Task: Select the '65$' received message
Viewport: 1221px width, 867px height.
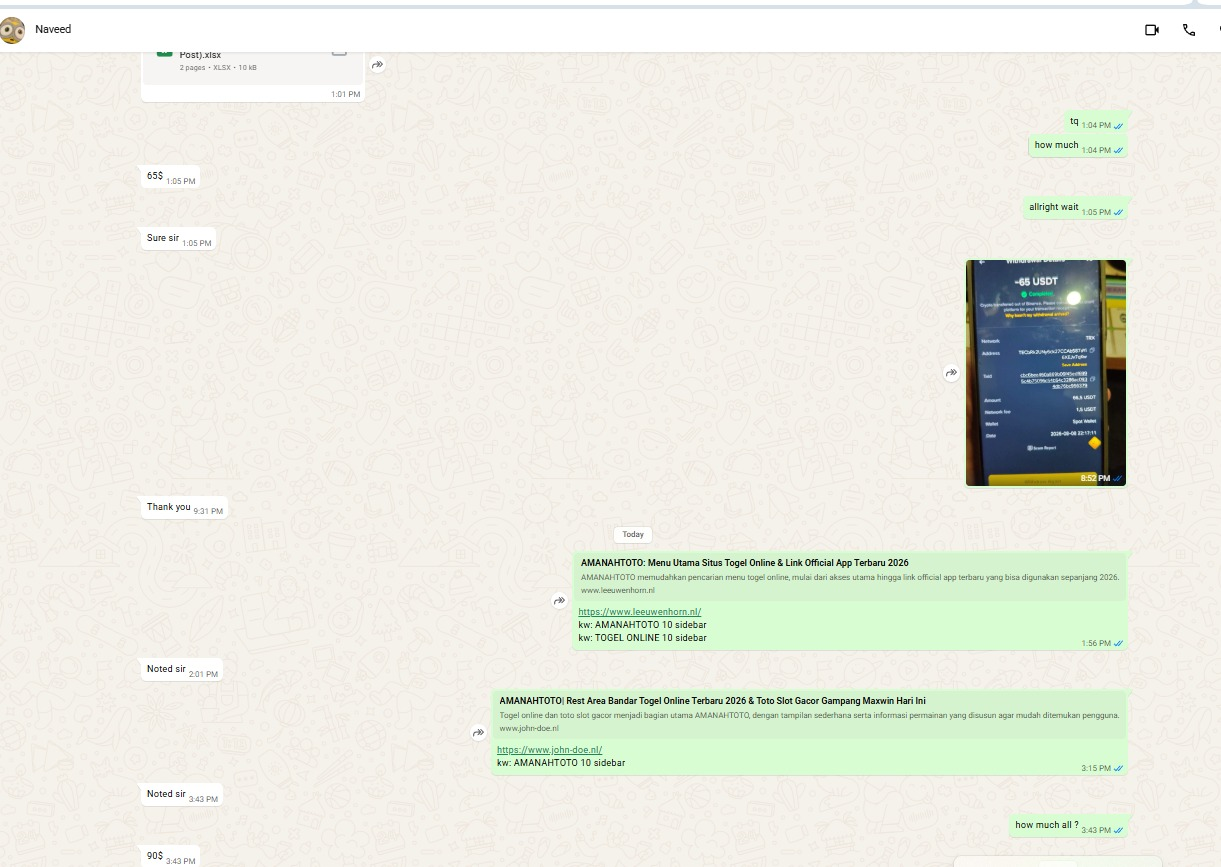Action: [x=170, y=177]
